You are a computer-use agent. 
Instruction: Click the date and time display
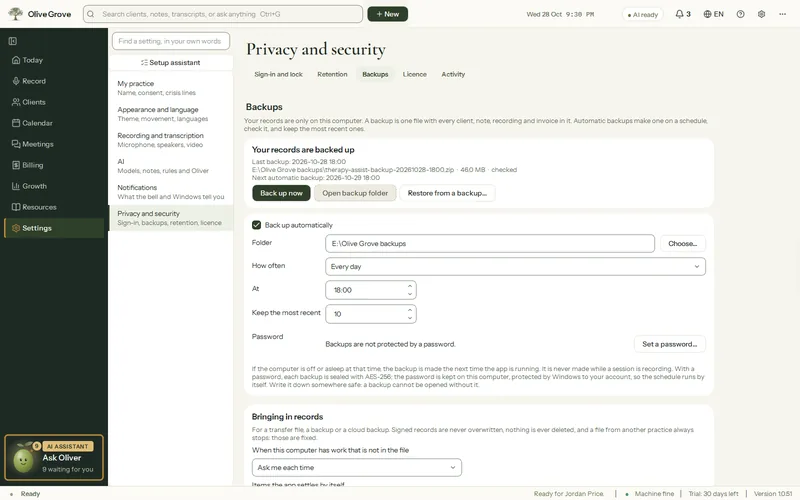click(560, 14)
